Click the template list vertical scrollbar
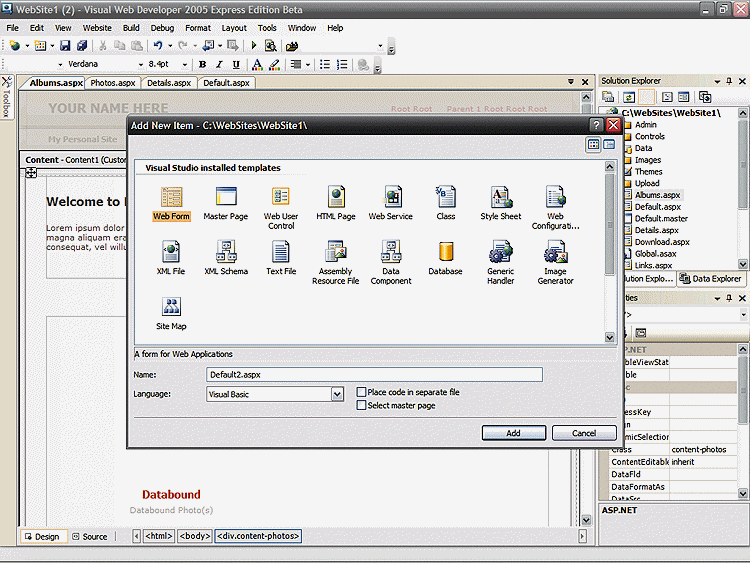The image size is (750, 563). point(609,252)
